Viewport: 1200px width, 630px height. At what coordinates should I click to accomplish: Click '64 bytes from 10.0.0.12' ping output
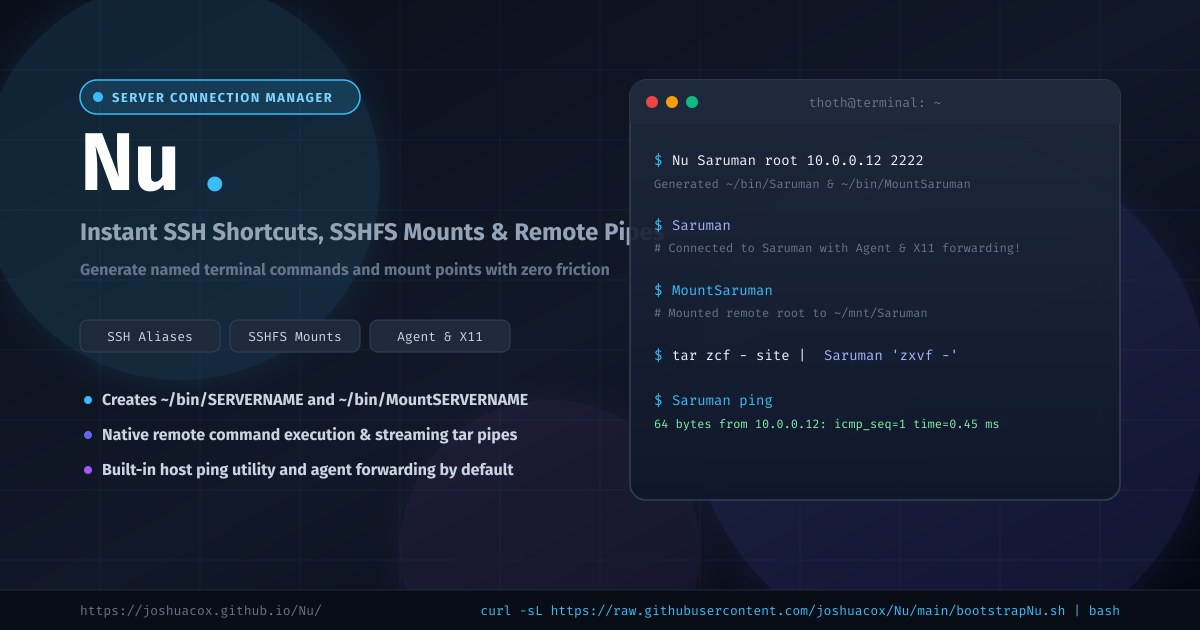tap(826, 424)
